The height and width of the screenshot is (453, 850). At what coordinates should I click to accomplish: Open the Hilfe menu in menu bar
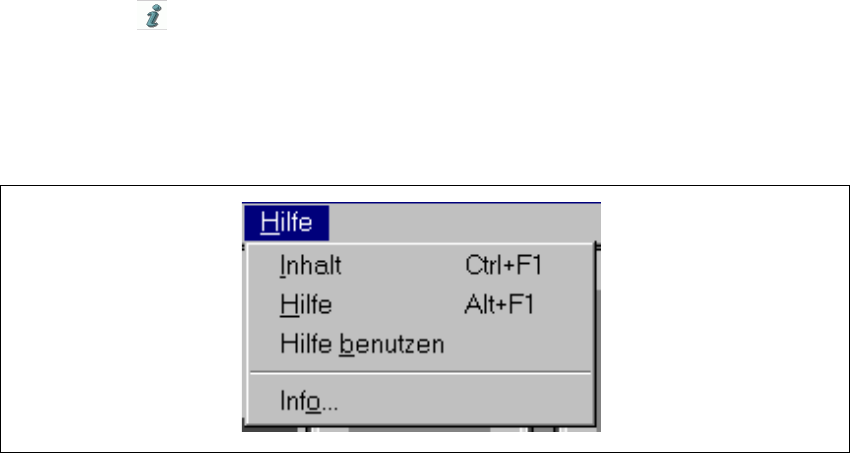pos(286,222)
